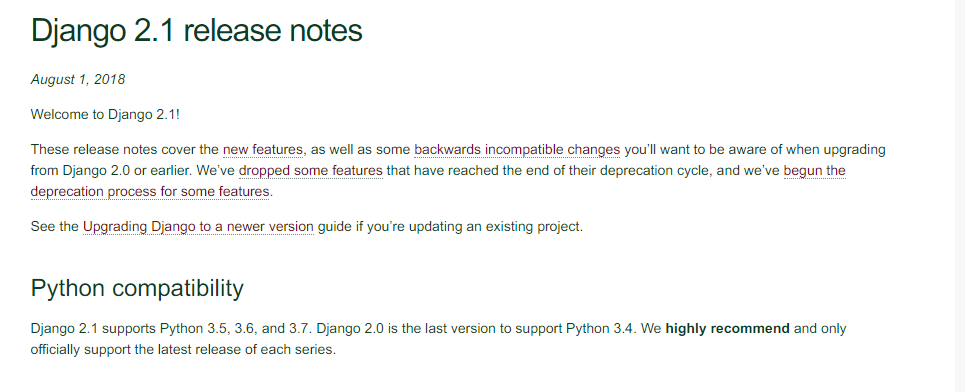The height and width of the screenshot is (392, 965).
Task: Follow the "backwards incompatible changes" link
Action: 517,150
